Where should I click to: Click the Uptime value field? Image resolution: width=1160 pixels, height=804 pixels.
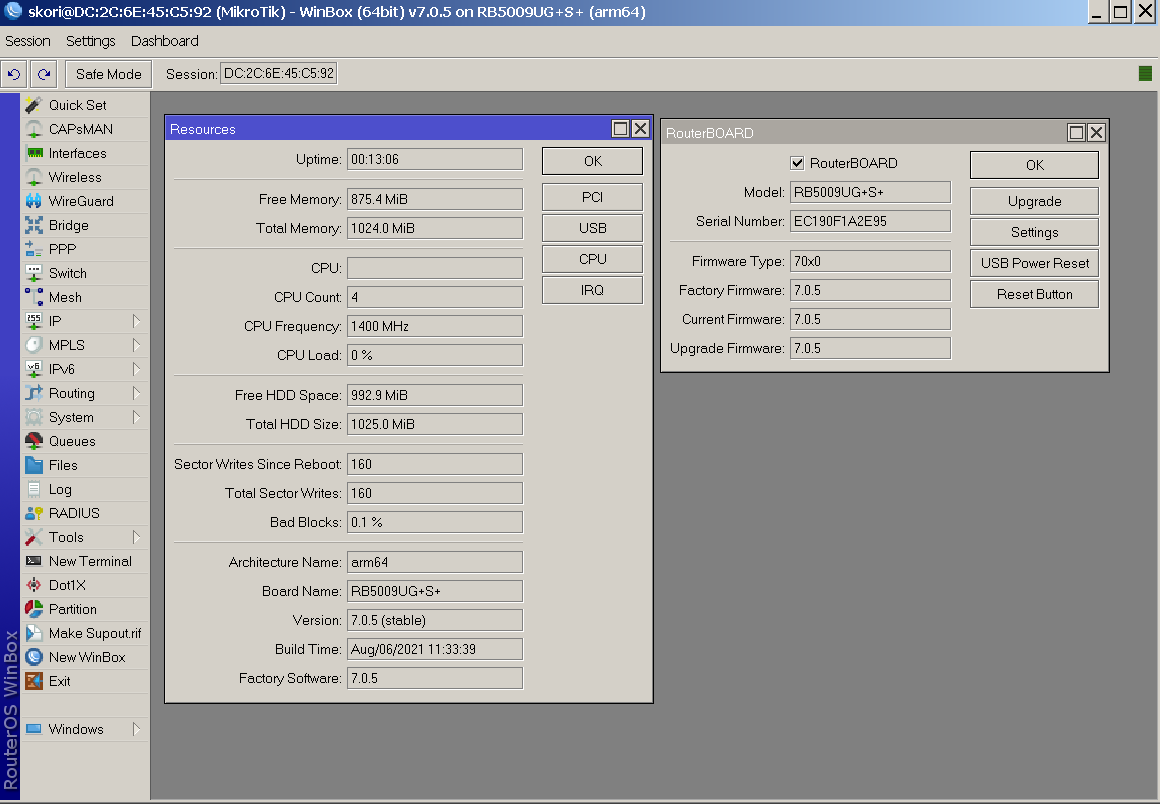435,160
